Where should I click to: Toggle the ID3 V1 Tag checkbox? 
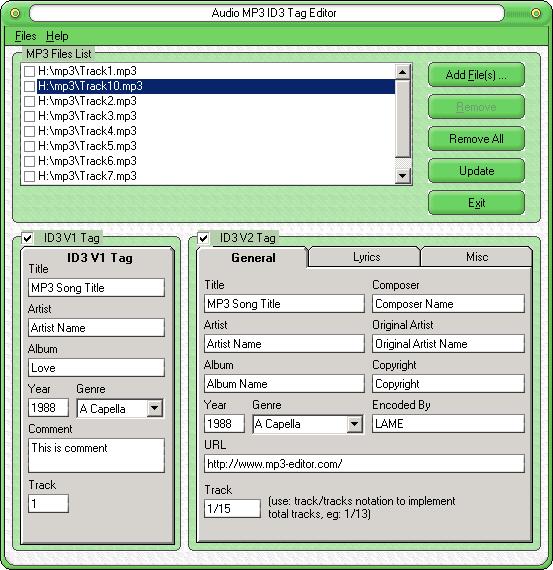28,238
